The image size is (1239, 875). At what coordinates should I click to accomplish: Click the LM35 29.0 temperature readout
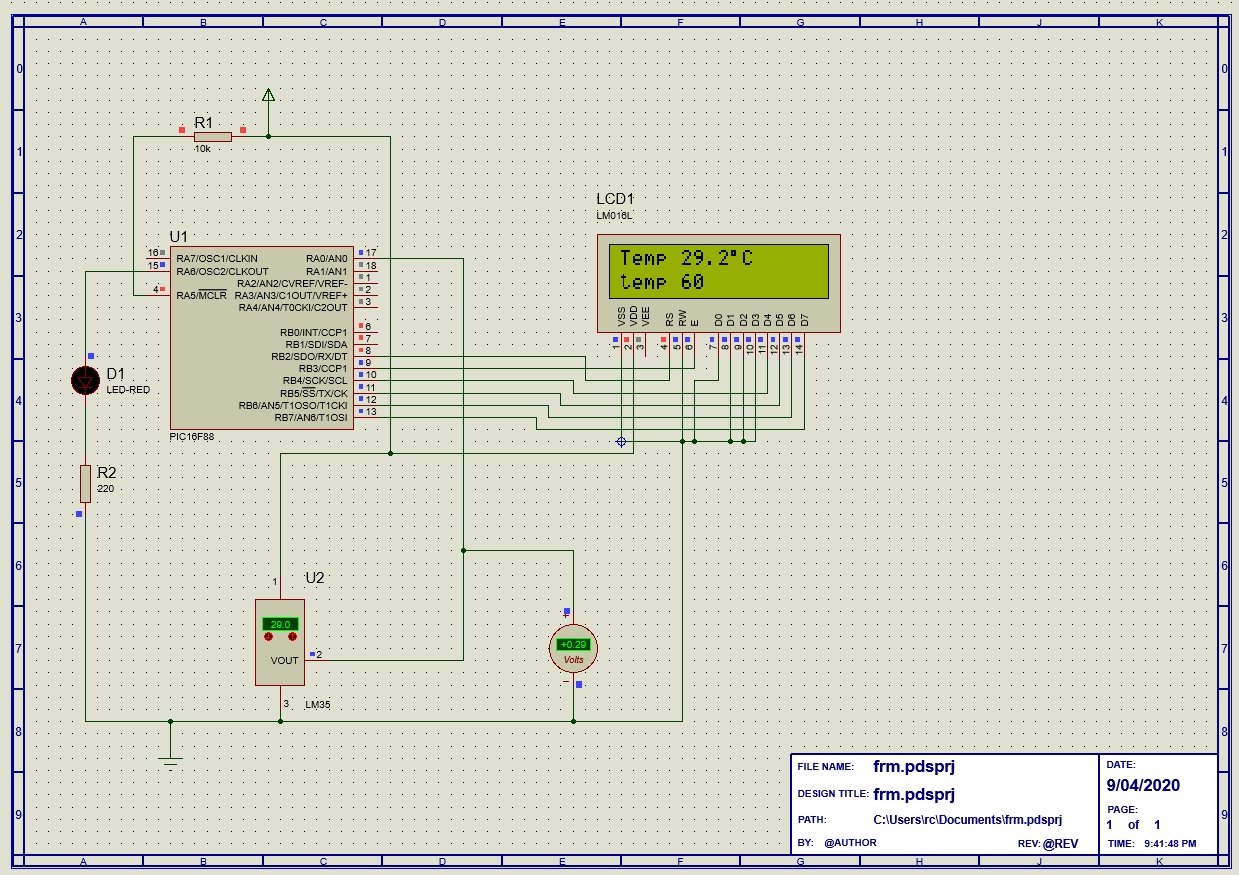[280, 624]
